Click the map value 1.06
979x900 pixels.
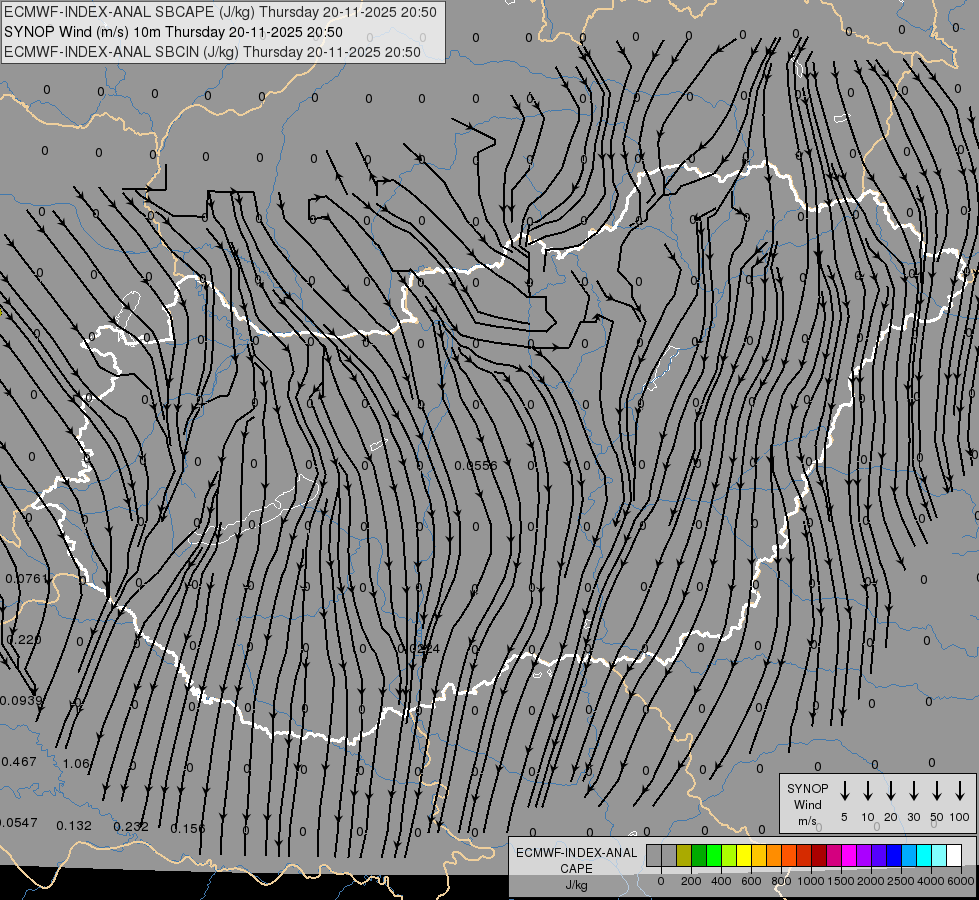[x=76, y=763]
